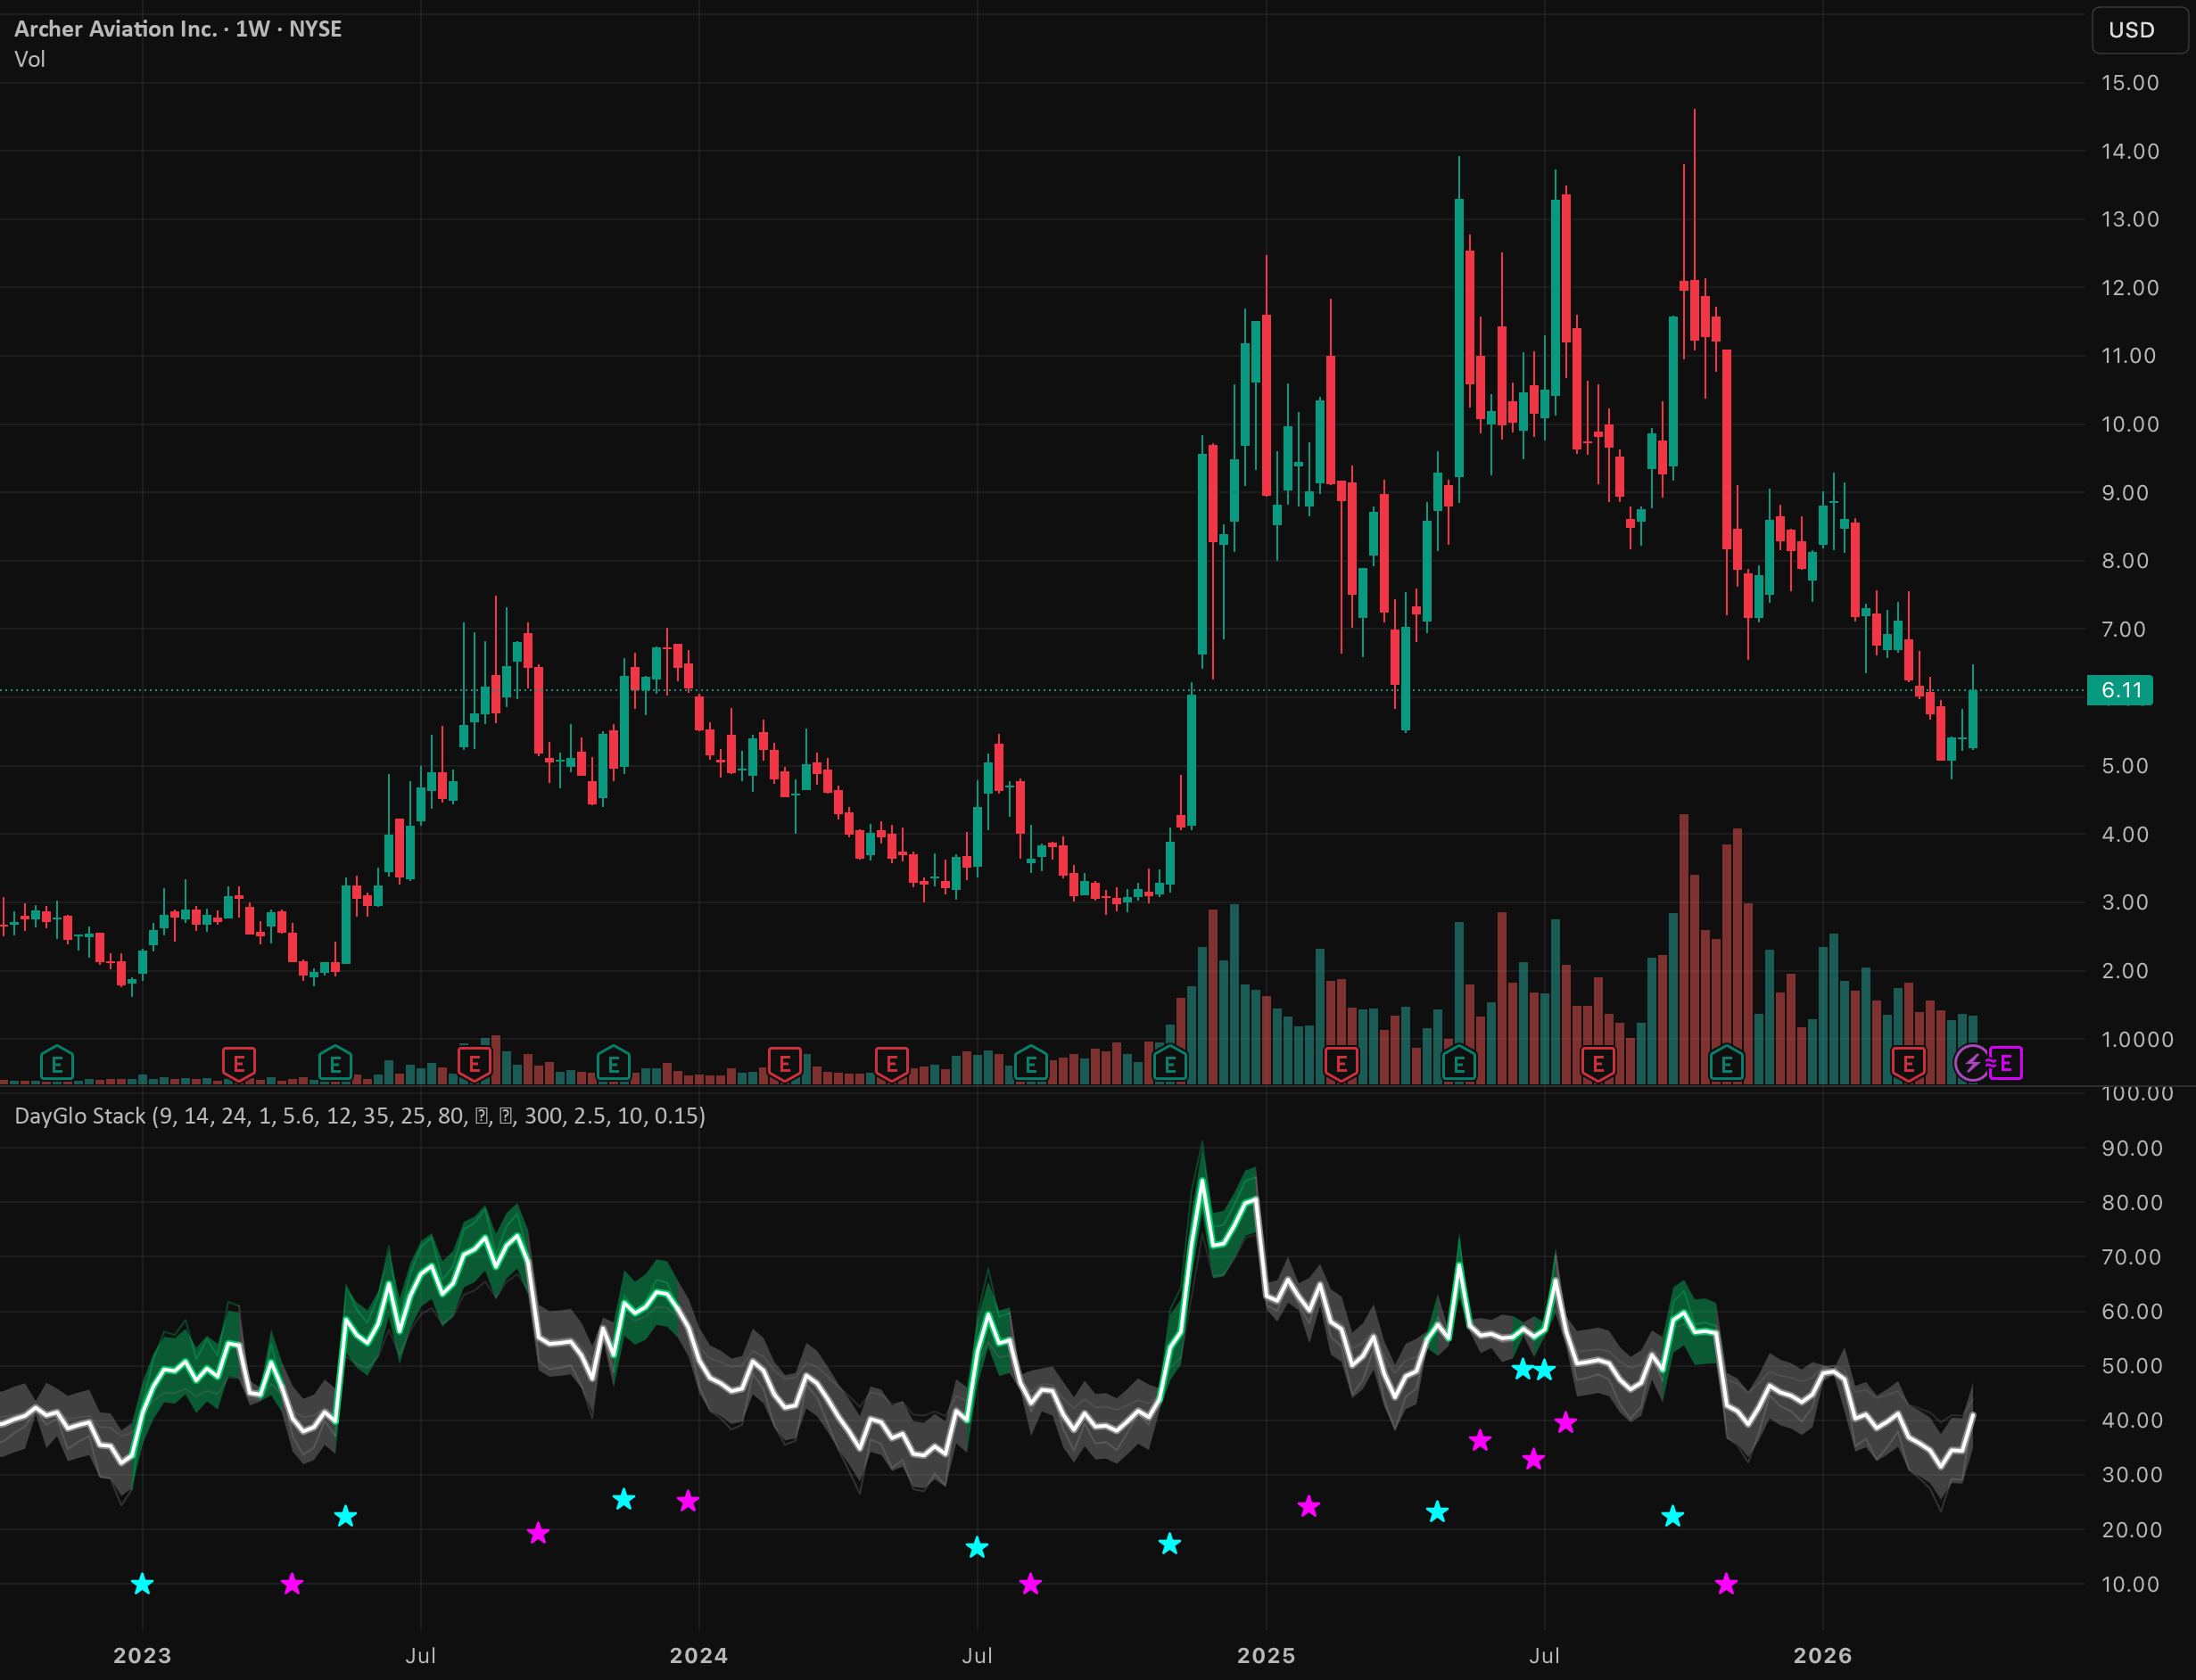Click the 6.11 current price label

click(2120, 690)
